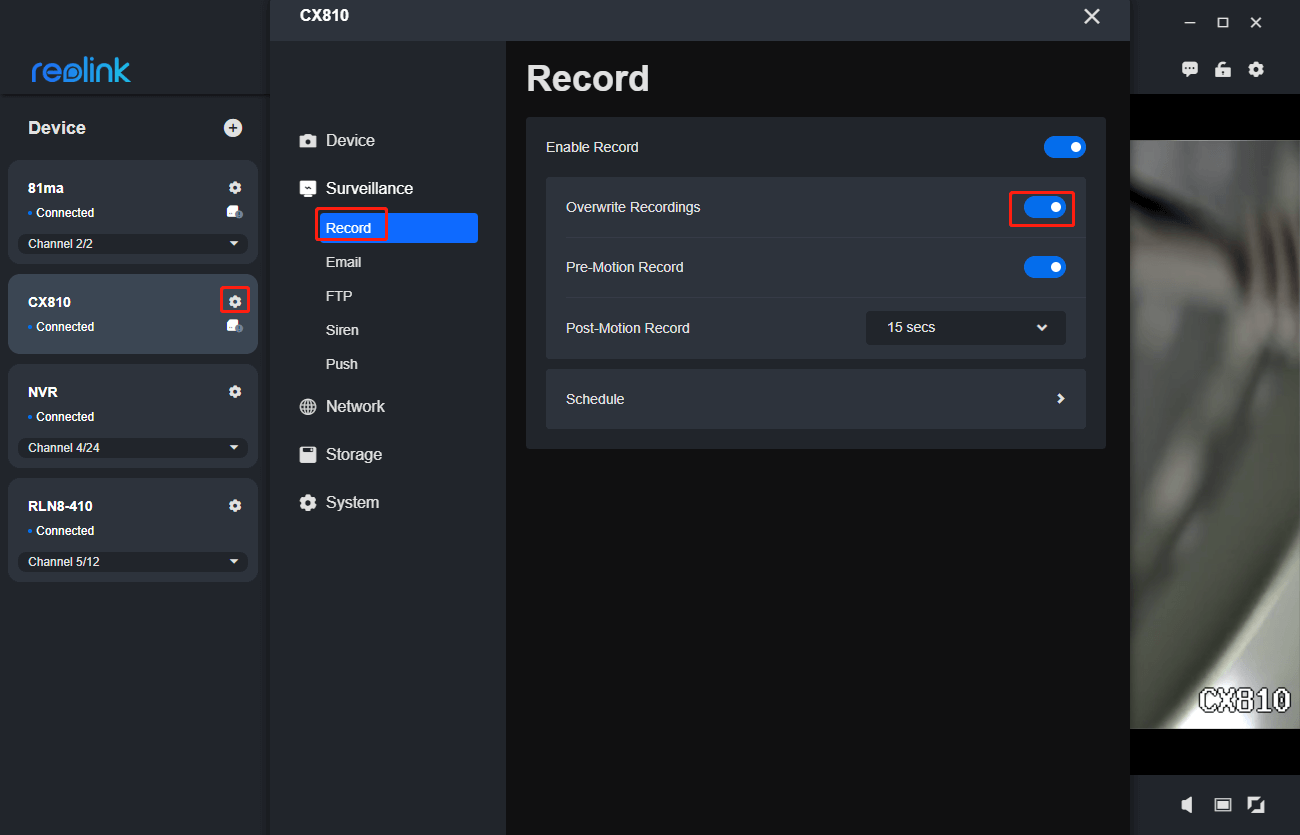Open the System settings section
The image size is (1300, 835).
[x=339, y=502]
